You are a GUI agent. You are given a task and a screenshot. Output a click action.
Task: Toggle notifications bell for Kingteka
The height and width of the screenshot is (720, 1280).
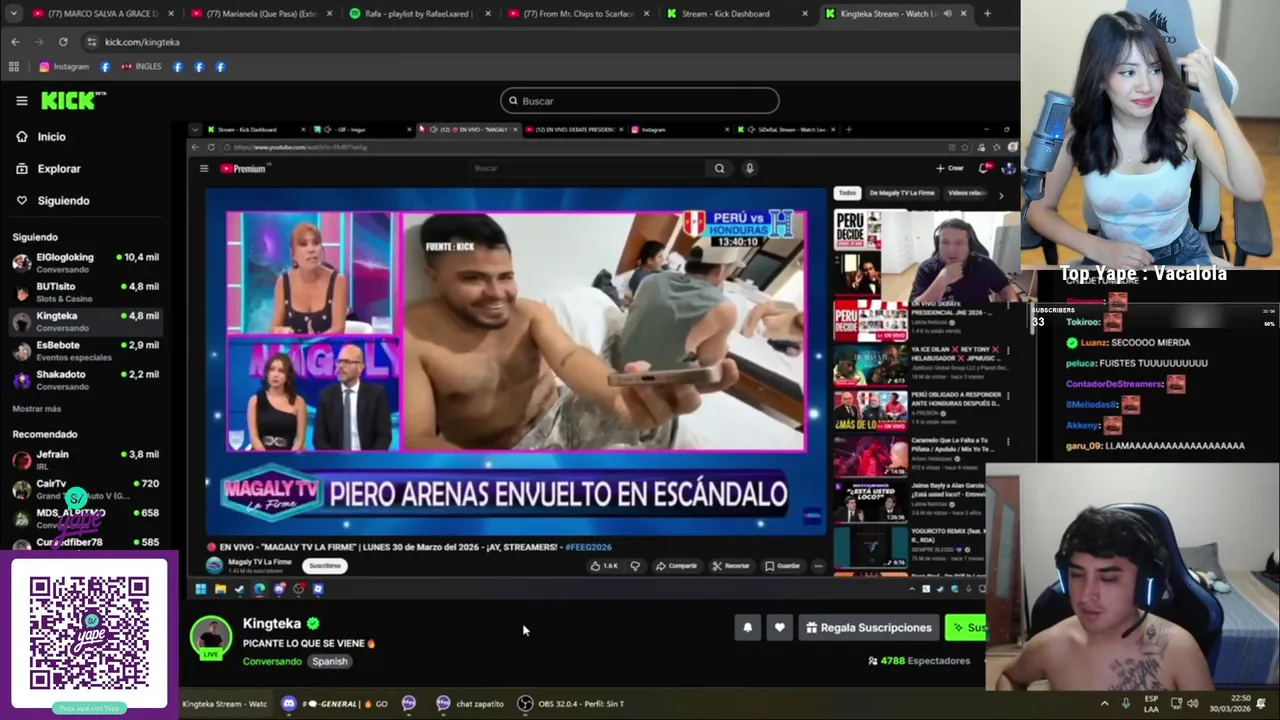point(747,628)
